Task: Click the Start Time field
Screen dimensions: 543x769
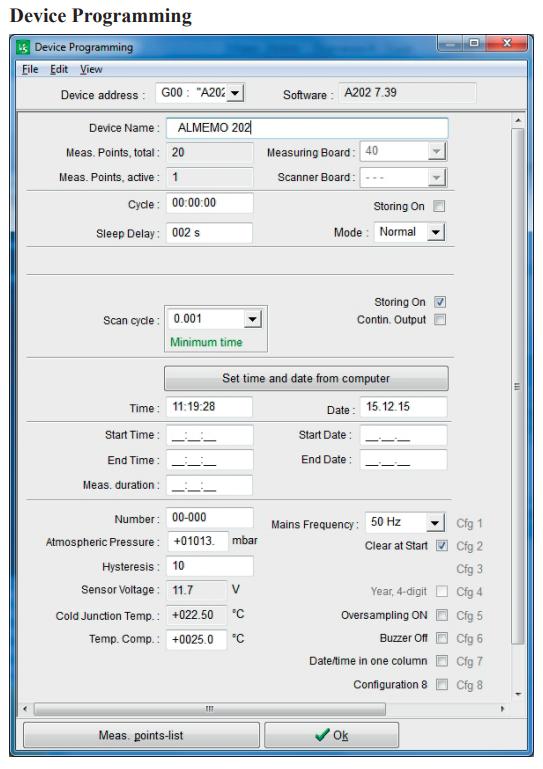Action: (x=209, y=436)
